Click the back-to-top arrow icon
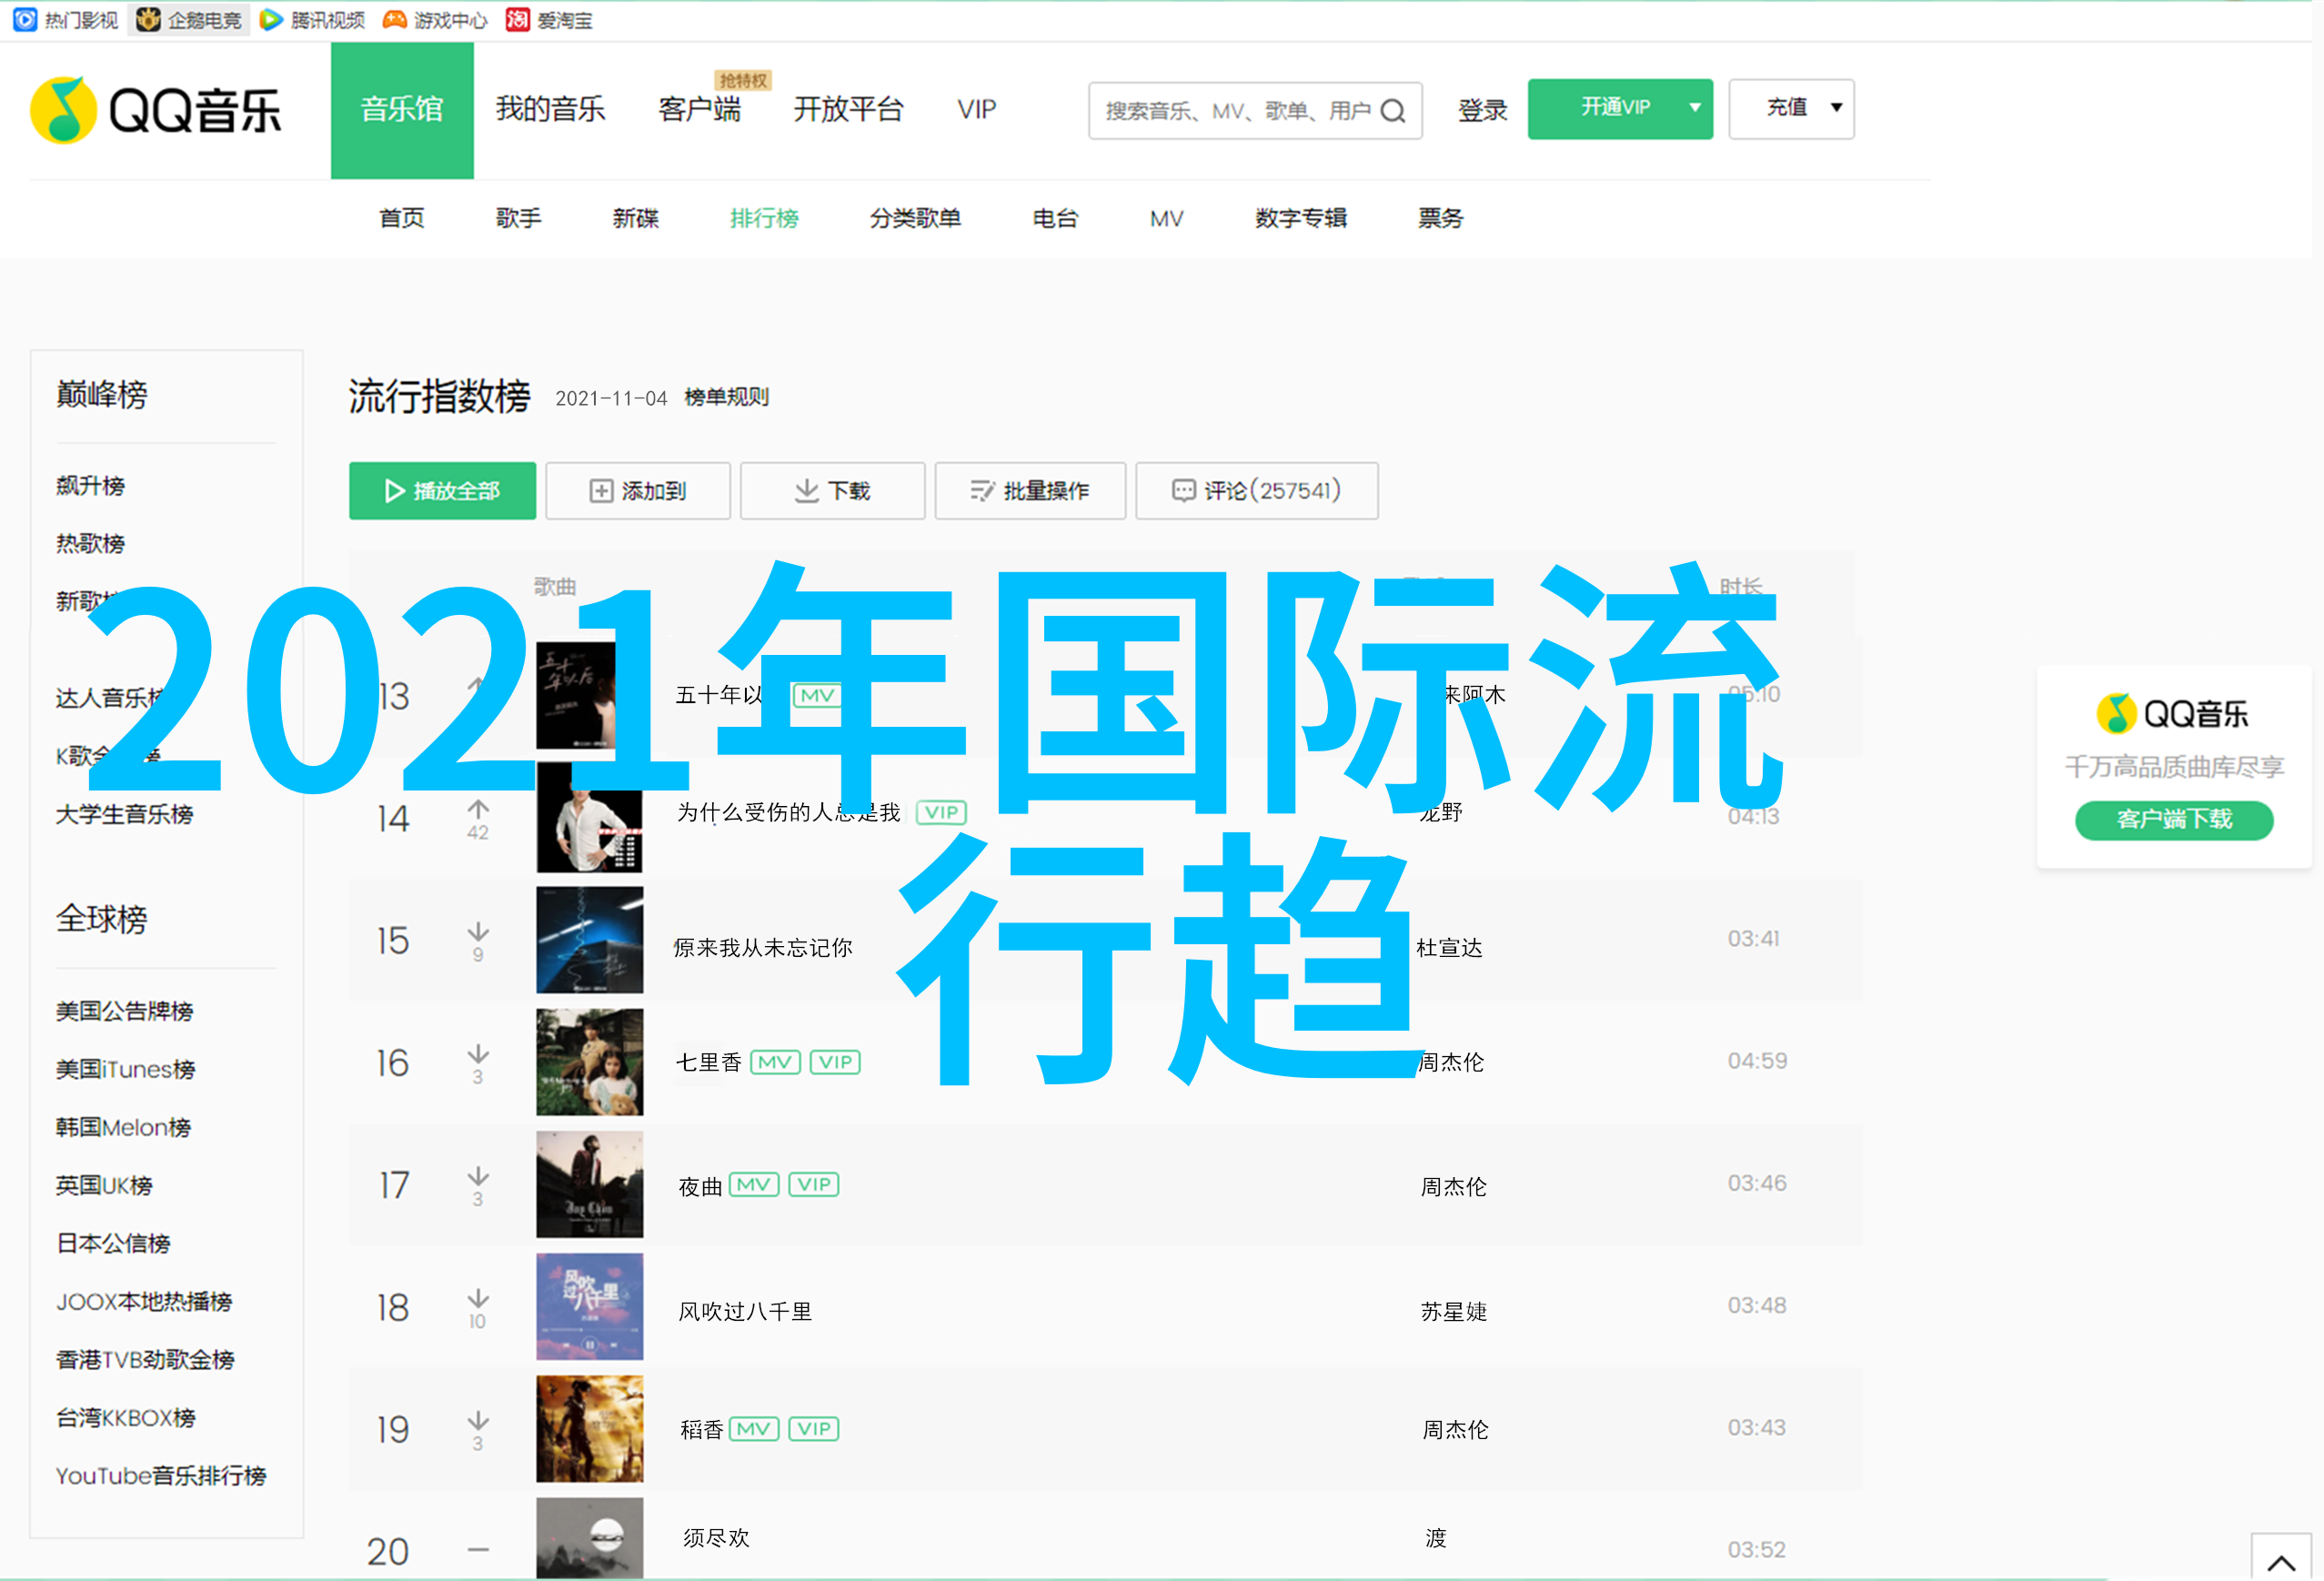The image size is (2324, 1581). (2281, 1561)
